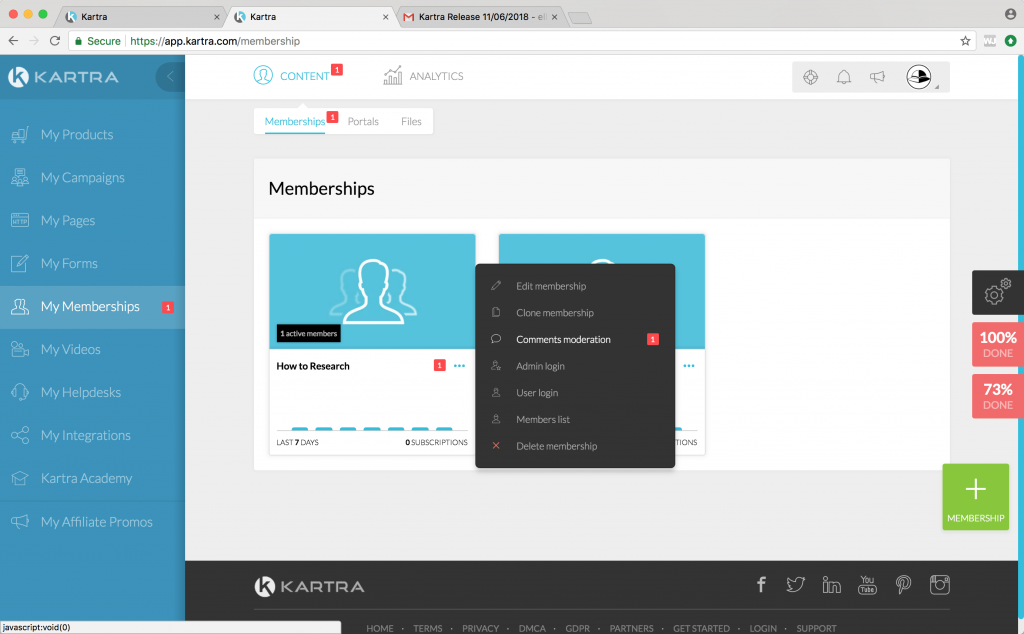Image resolution: width=1024 pixels, height=634 pixels.
Task: Open Kartra YouTube channel from footer
Action: [x=867, y=584]
